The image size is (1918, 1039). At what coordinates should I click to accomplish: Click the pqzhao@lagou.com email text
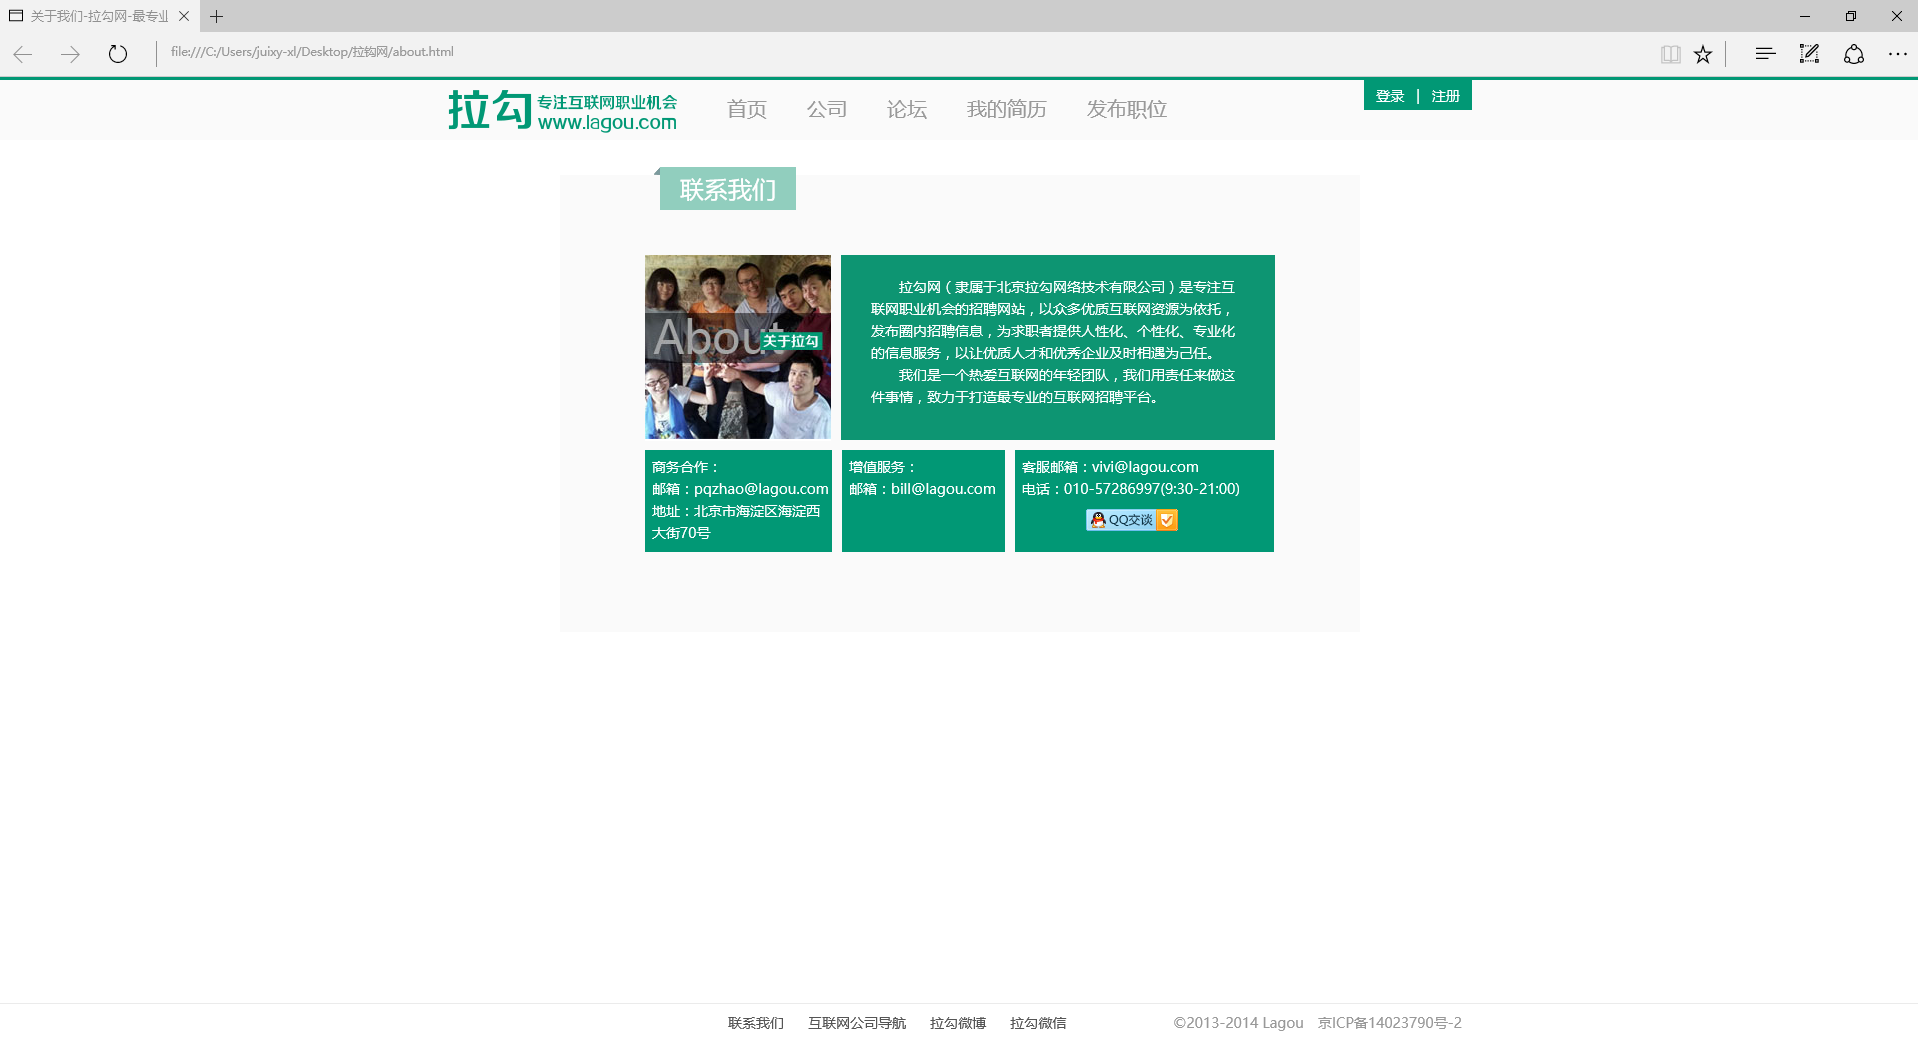pyautogui.click(x=761, y=489)
